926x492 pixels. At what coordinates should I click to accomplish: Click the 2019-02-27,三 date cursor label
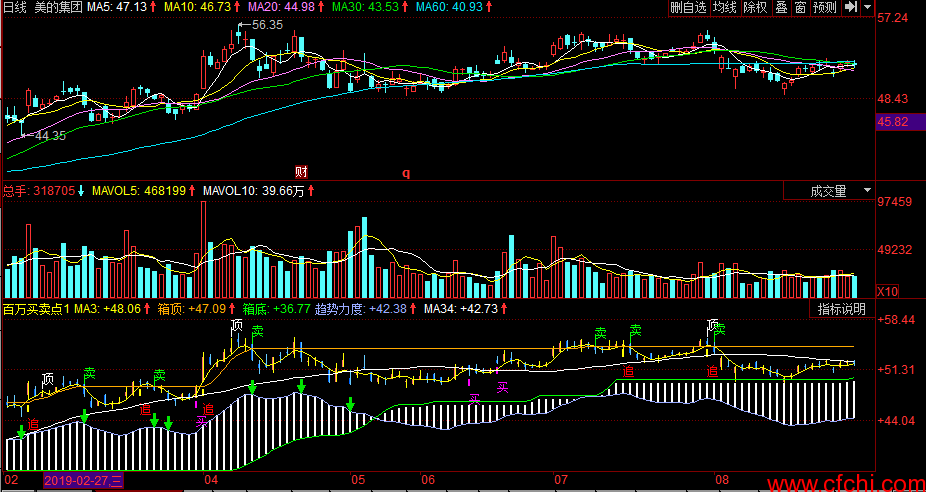coord(83,481)
